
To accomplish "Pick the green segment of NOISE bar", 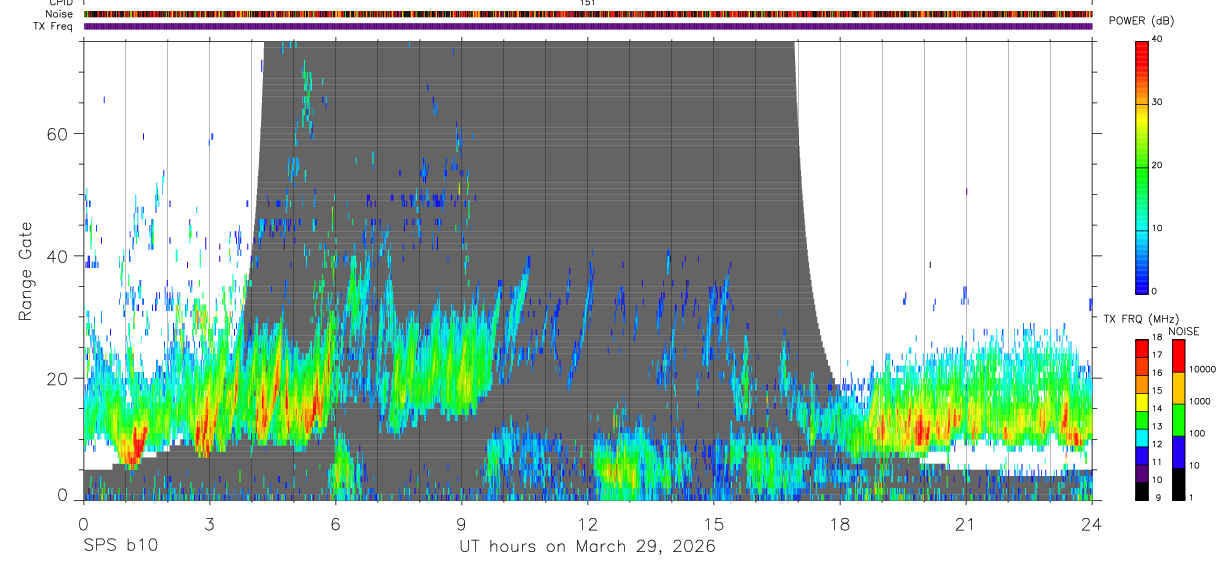I will tap(1177, 420).
